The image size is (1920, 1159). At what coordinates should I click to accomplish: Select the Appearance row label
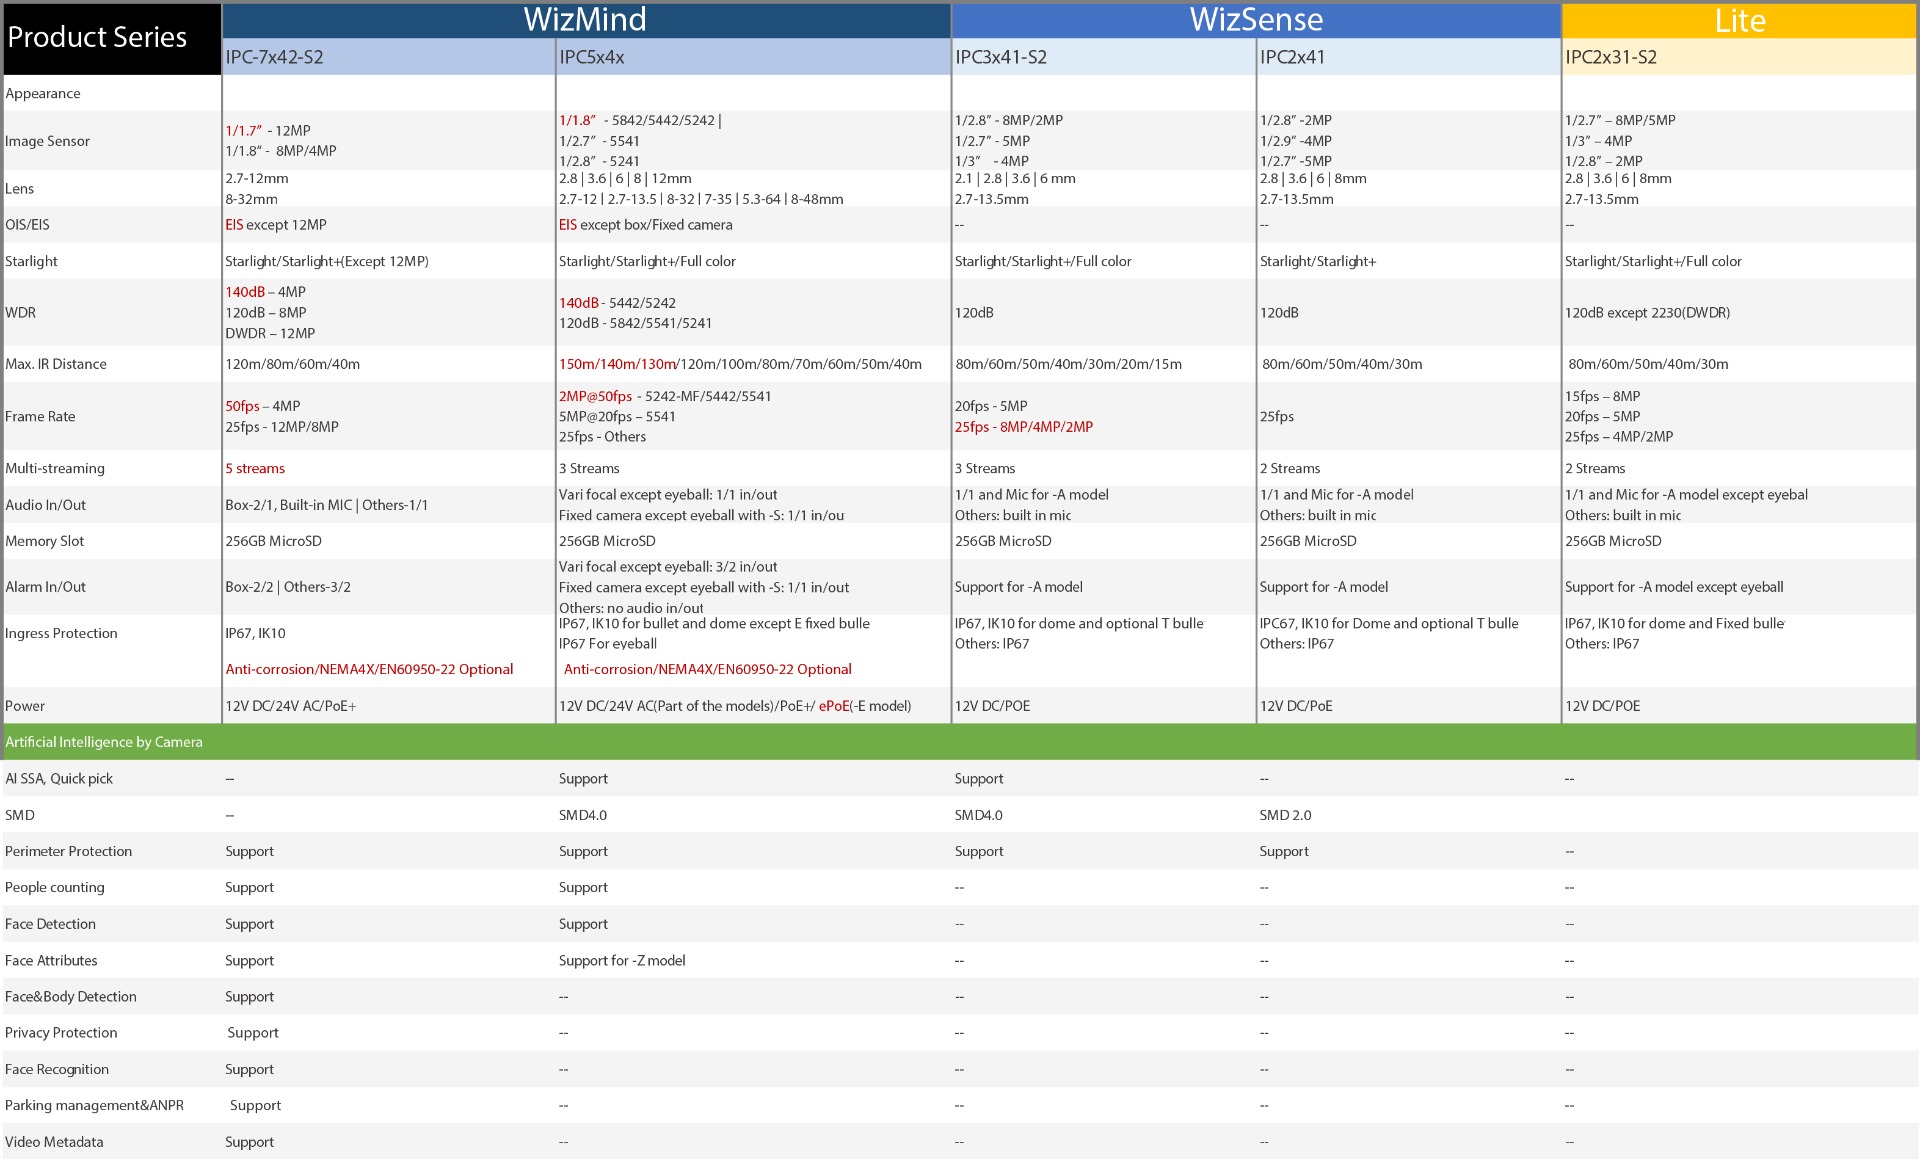click(x=43, y=93)
